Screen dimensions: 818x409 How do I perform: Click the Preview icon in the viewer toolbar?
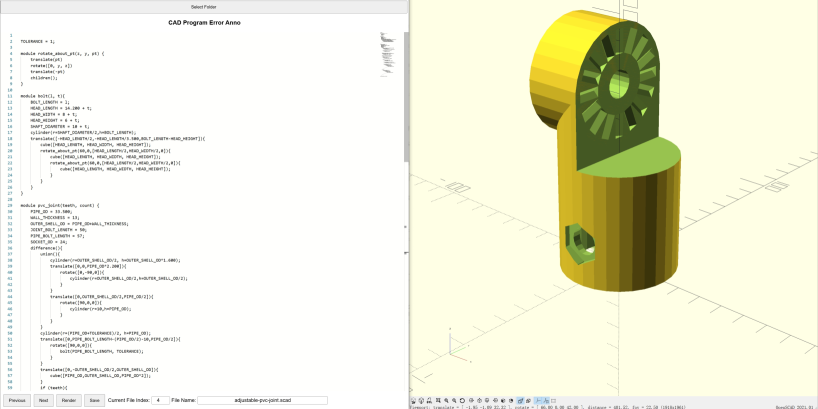(413, 400)
